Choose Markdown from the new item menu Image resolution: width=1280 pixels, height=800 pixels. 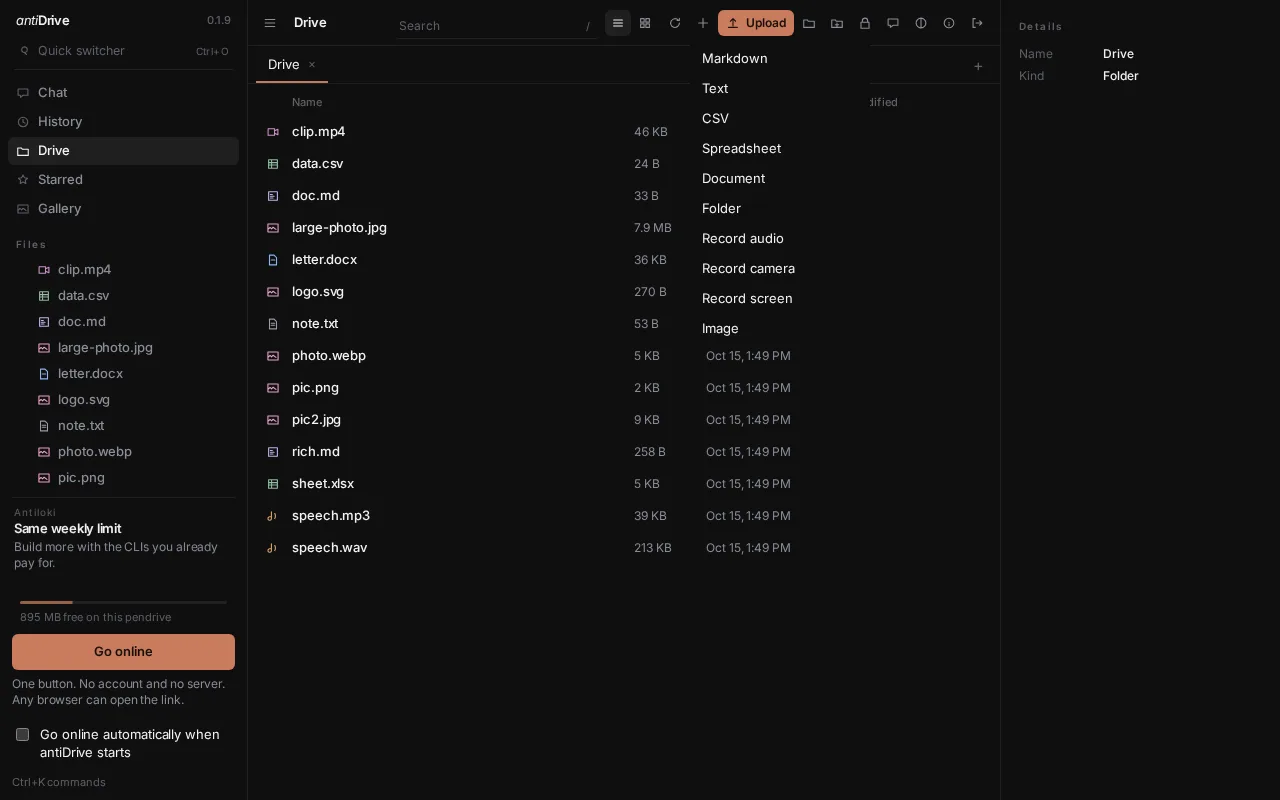pos(780,58)
